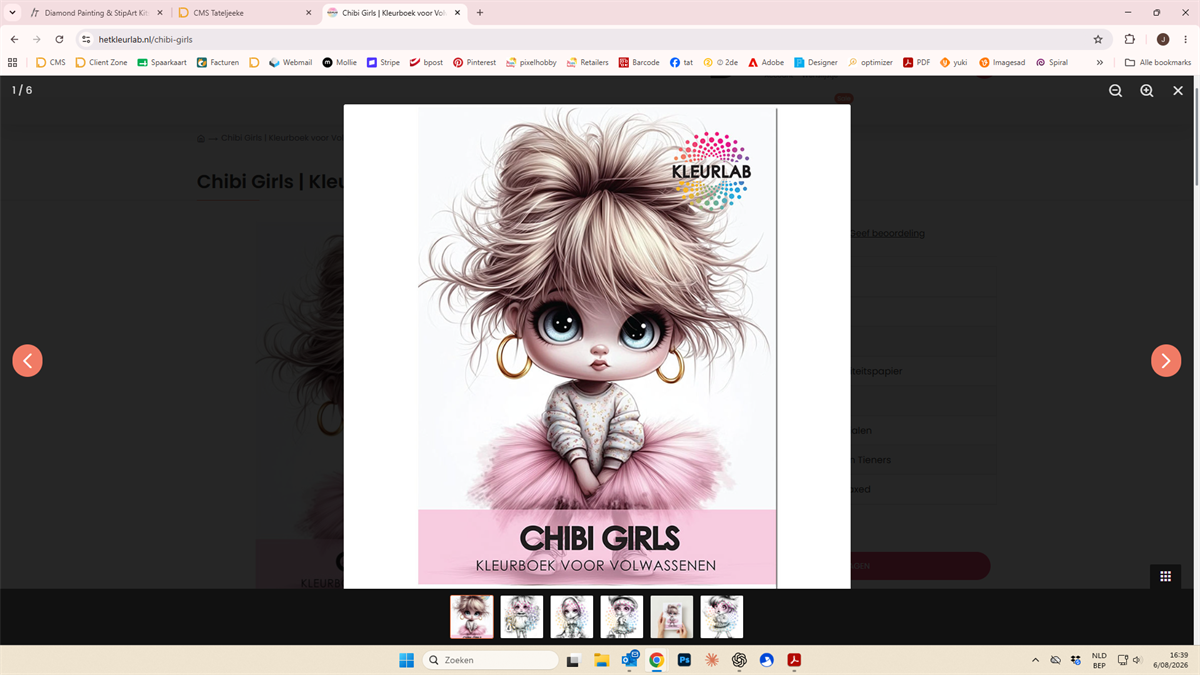Open the tab search dropdown
The width and height of the screenshot is (1200, 675).
pyautogui.click(x=11, y=13)
